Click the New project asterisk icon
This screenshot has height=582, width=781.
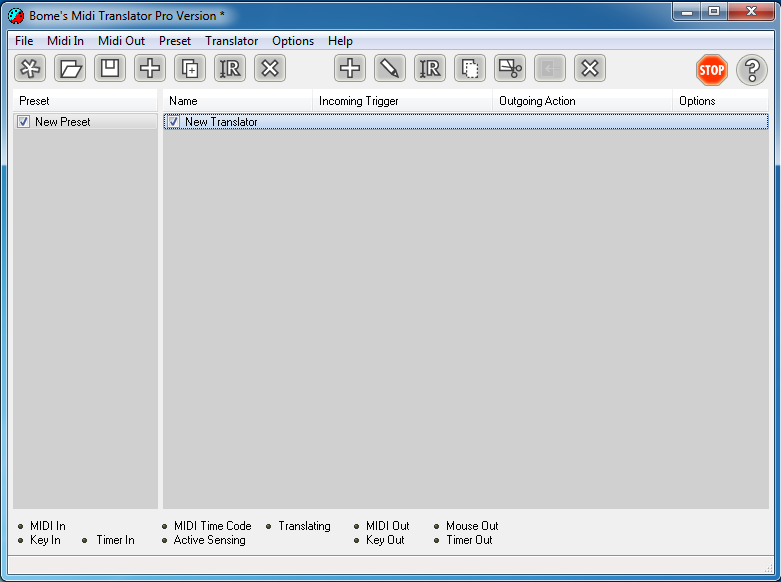[30, 68]
